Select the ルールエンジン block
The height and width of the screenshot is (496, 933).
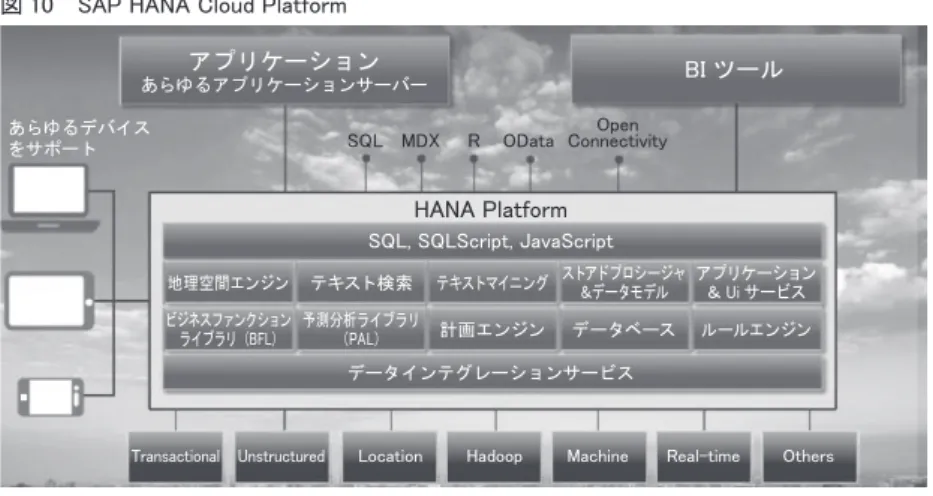pyautogui.click(x=756, y=329)
